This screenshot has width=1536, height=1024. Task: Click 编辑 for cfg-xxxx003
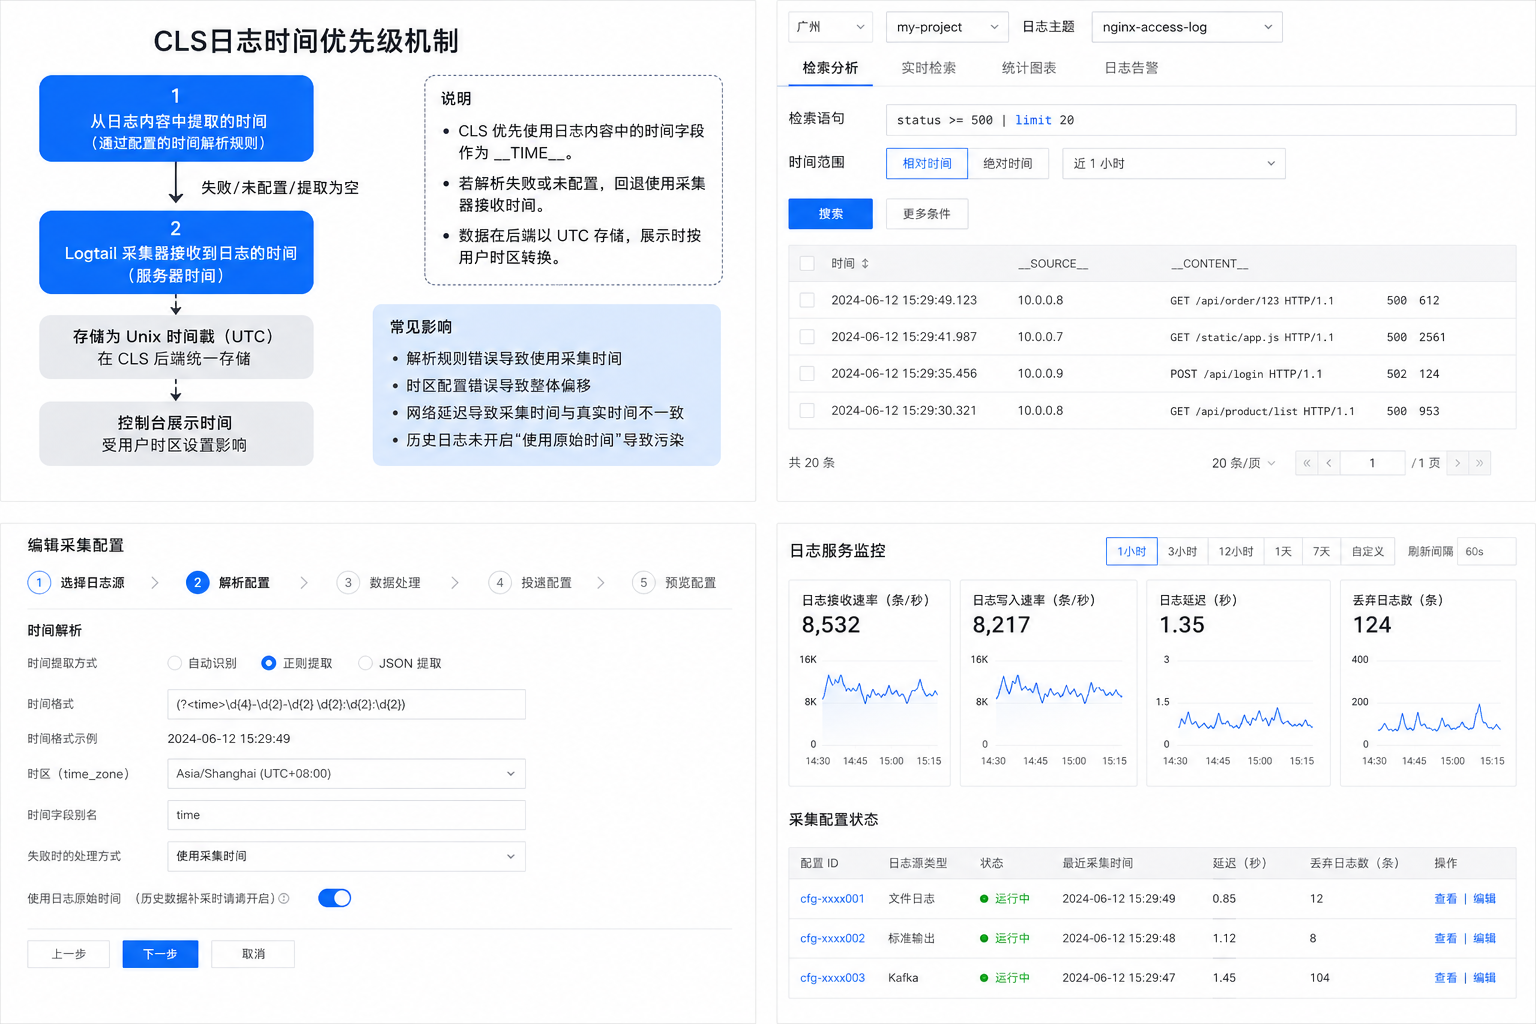pyautogui.click(x=1484, y=978)
